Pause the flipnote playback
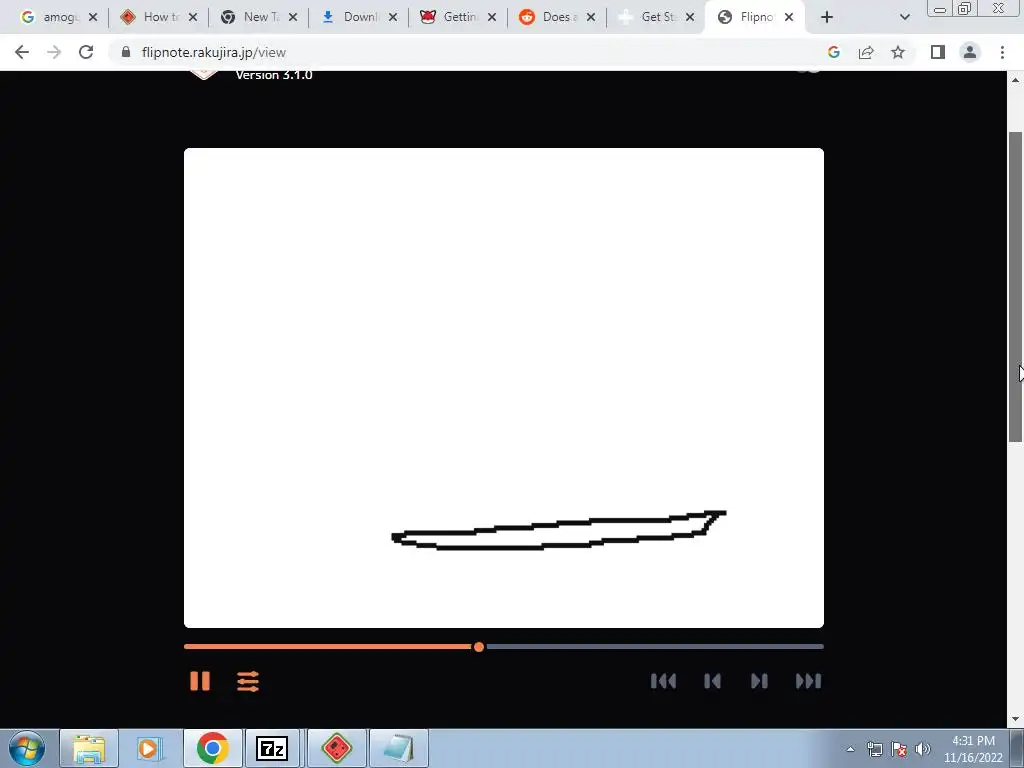Viewport: 1024px width, 768px height. (x=200, y=681)
